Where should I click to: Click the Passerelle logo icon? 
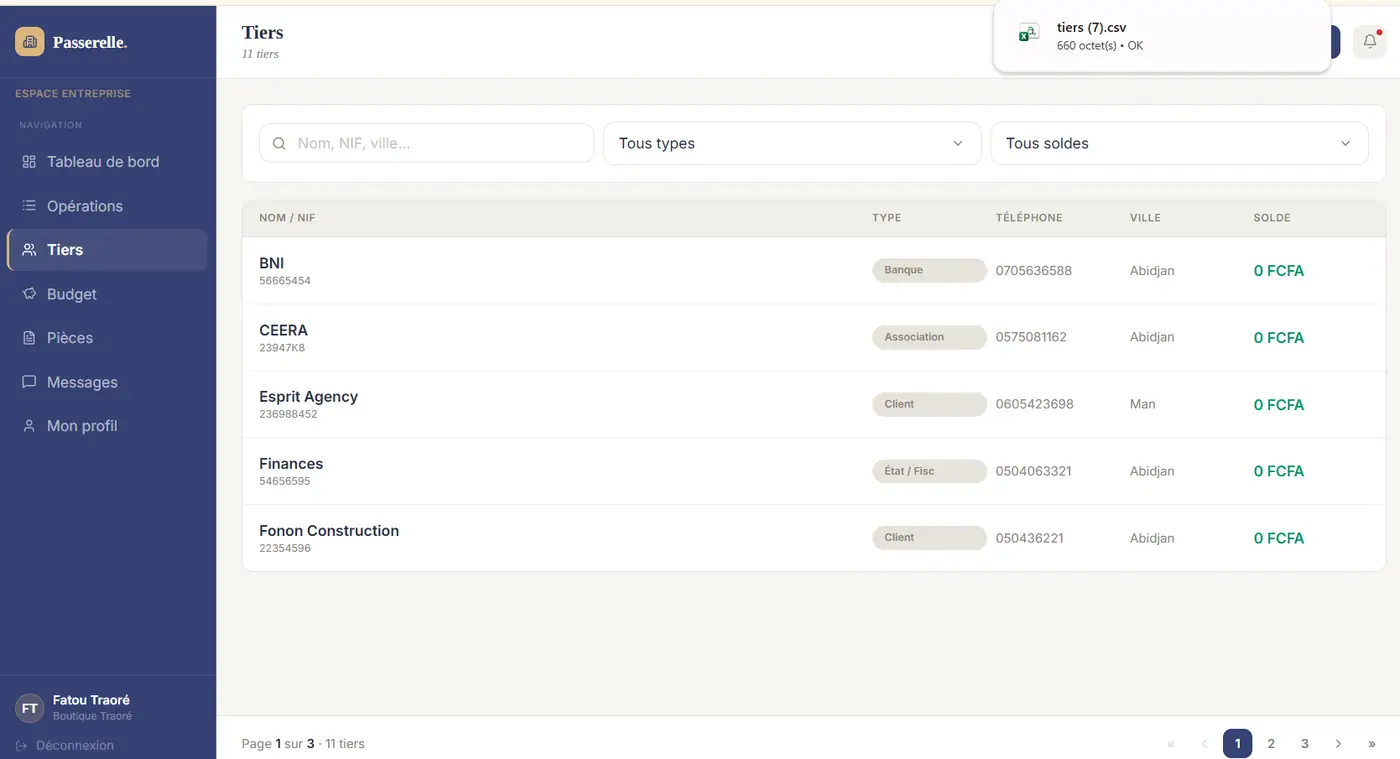tap(30, 42)
